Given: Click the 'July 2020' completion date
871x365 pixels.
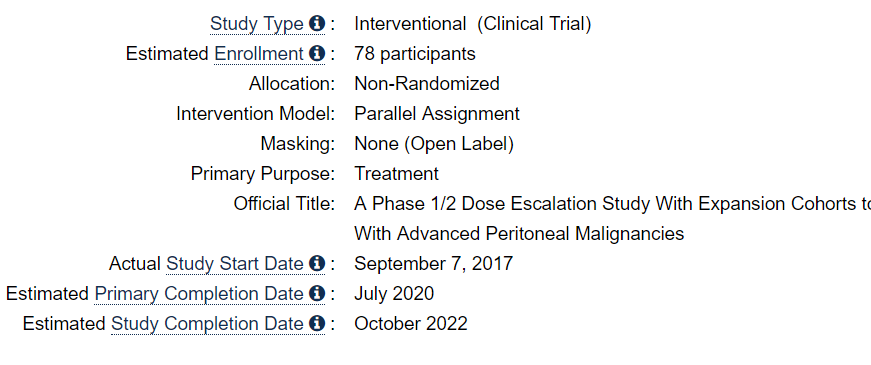Looking at the screenshot, I should click(394, 293).
